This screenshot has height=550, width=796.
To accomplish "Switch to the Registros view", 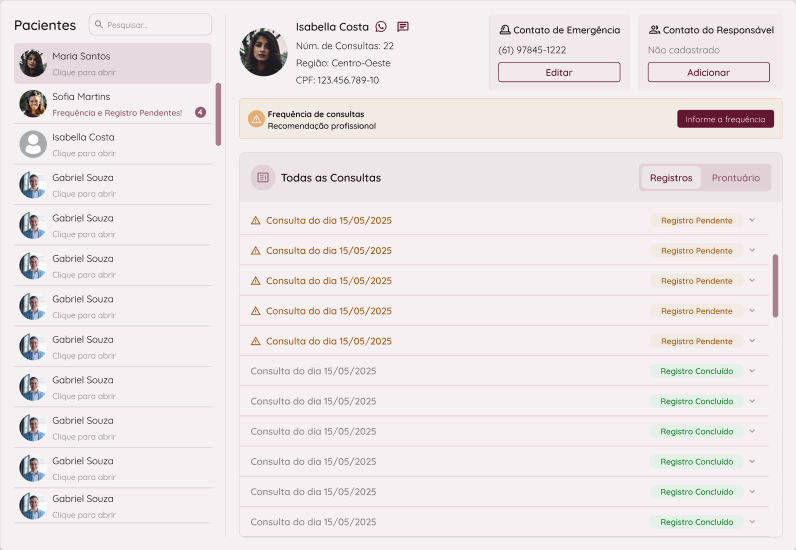I will (x=670, y=178).
